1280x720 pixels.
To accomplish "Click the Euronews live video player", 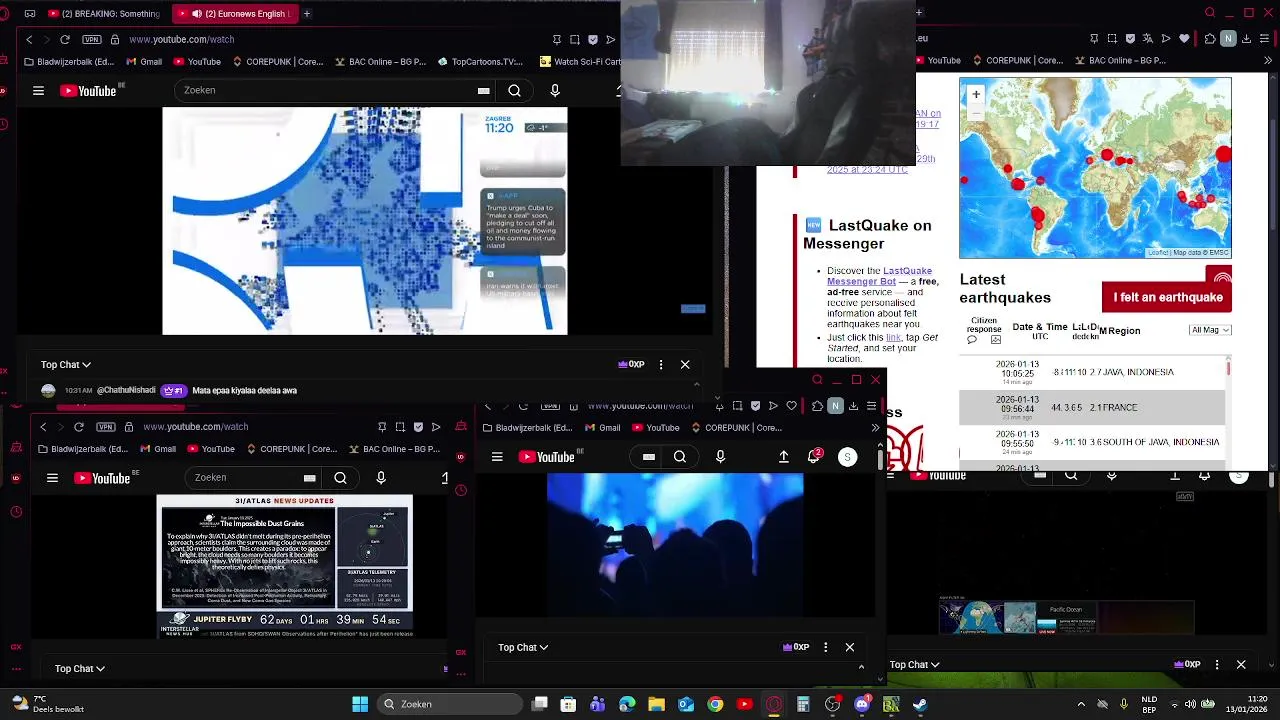I will point(365,221).
